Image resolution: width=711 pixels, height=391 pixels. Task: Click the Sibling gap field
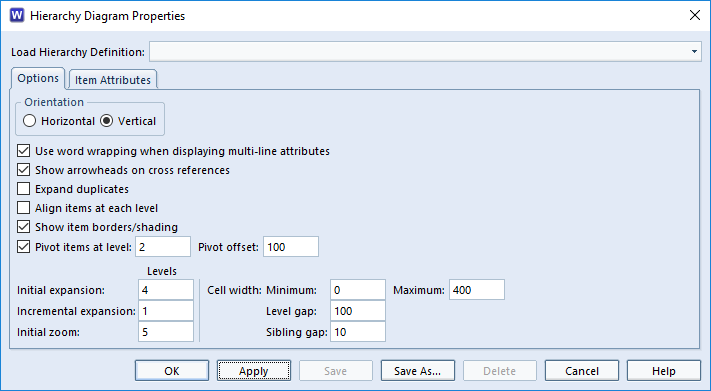point(358,332)
